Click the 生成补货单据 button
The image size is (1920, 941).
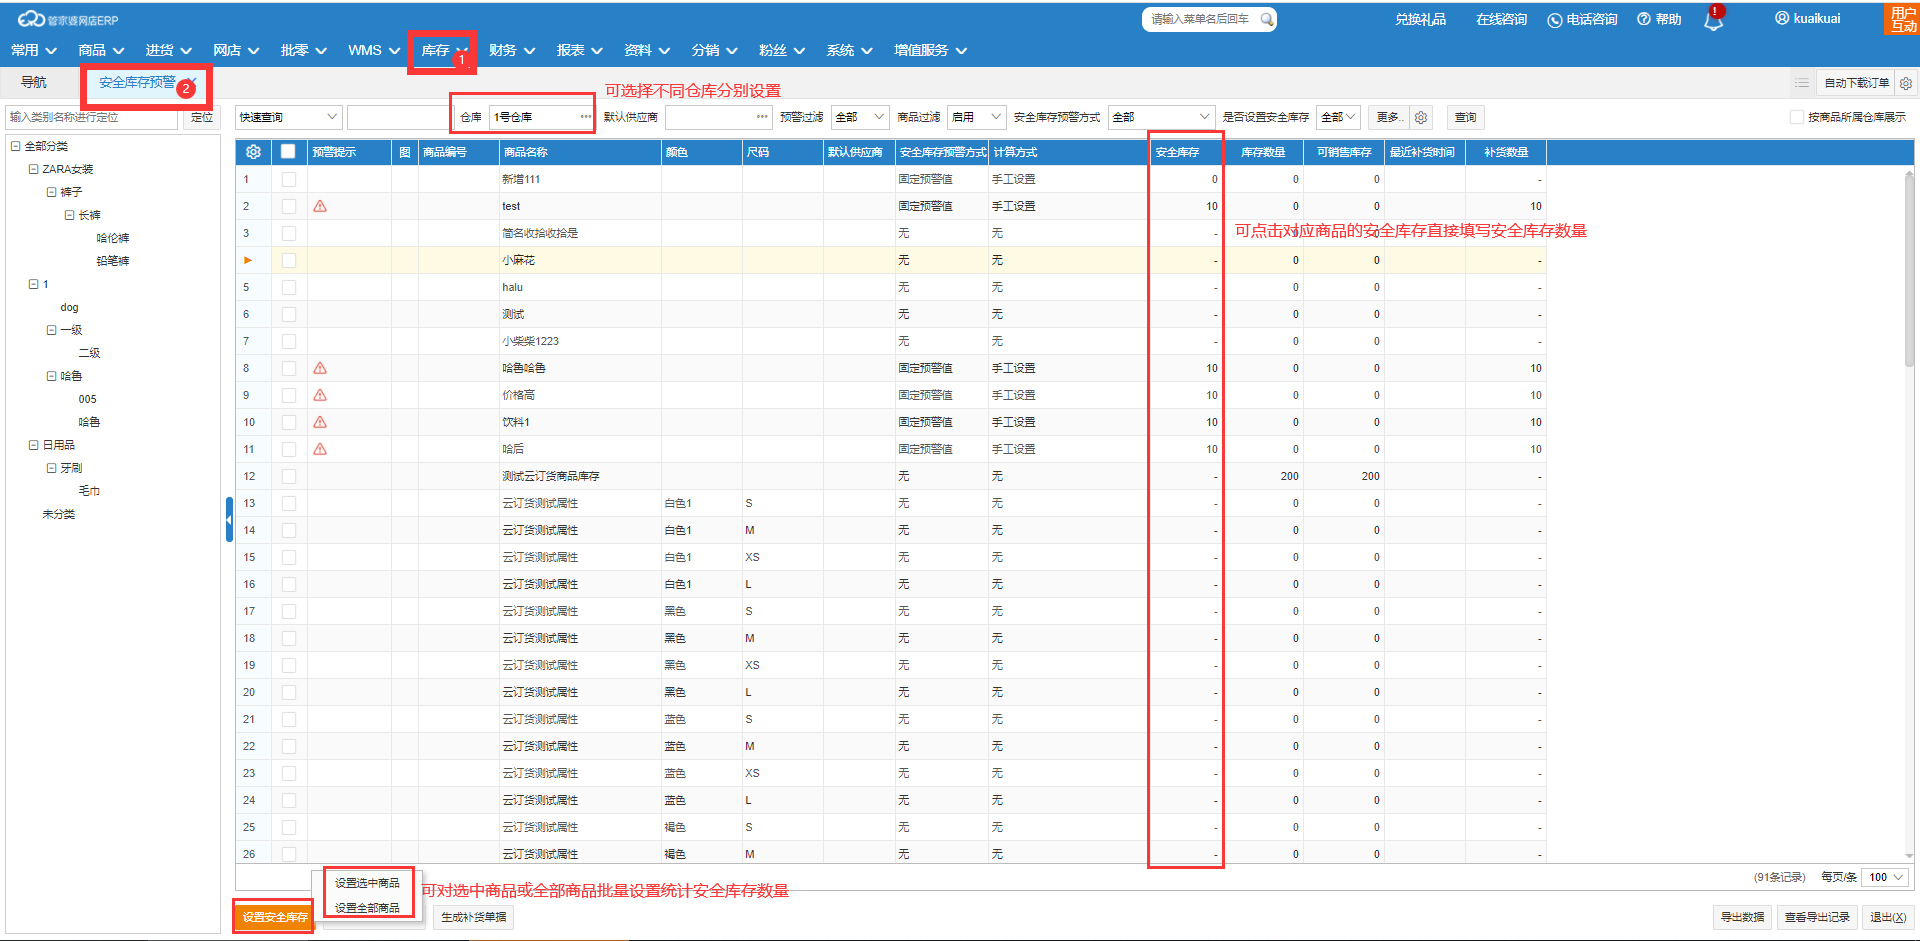click(x=474, y=917)
